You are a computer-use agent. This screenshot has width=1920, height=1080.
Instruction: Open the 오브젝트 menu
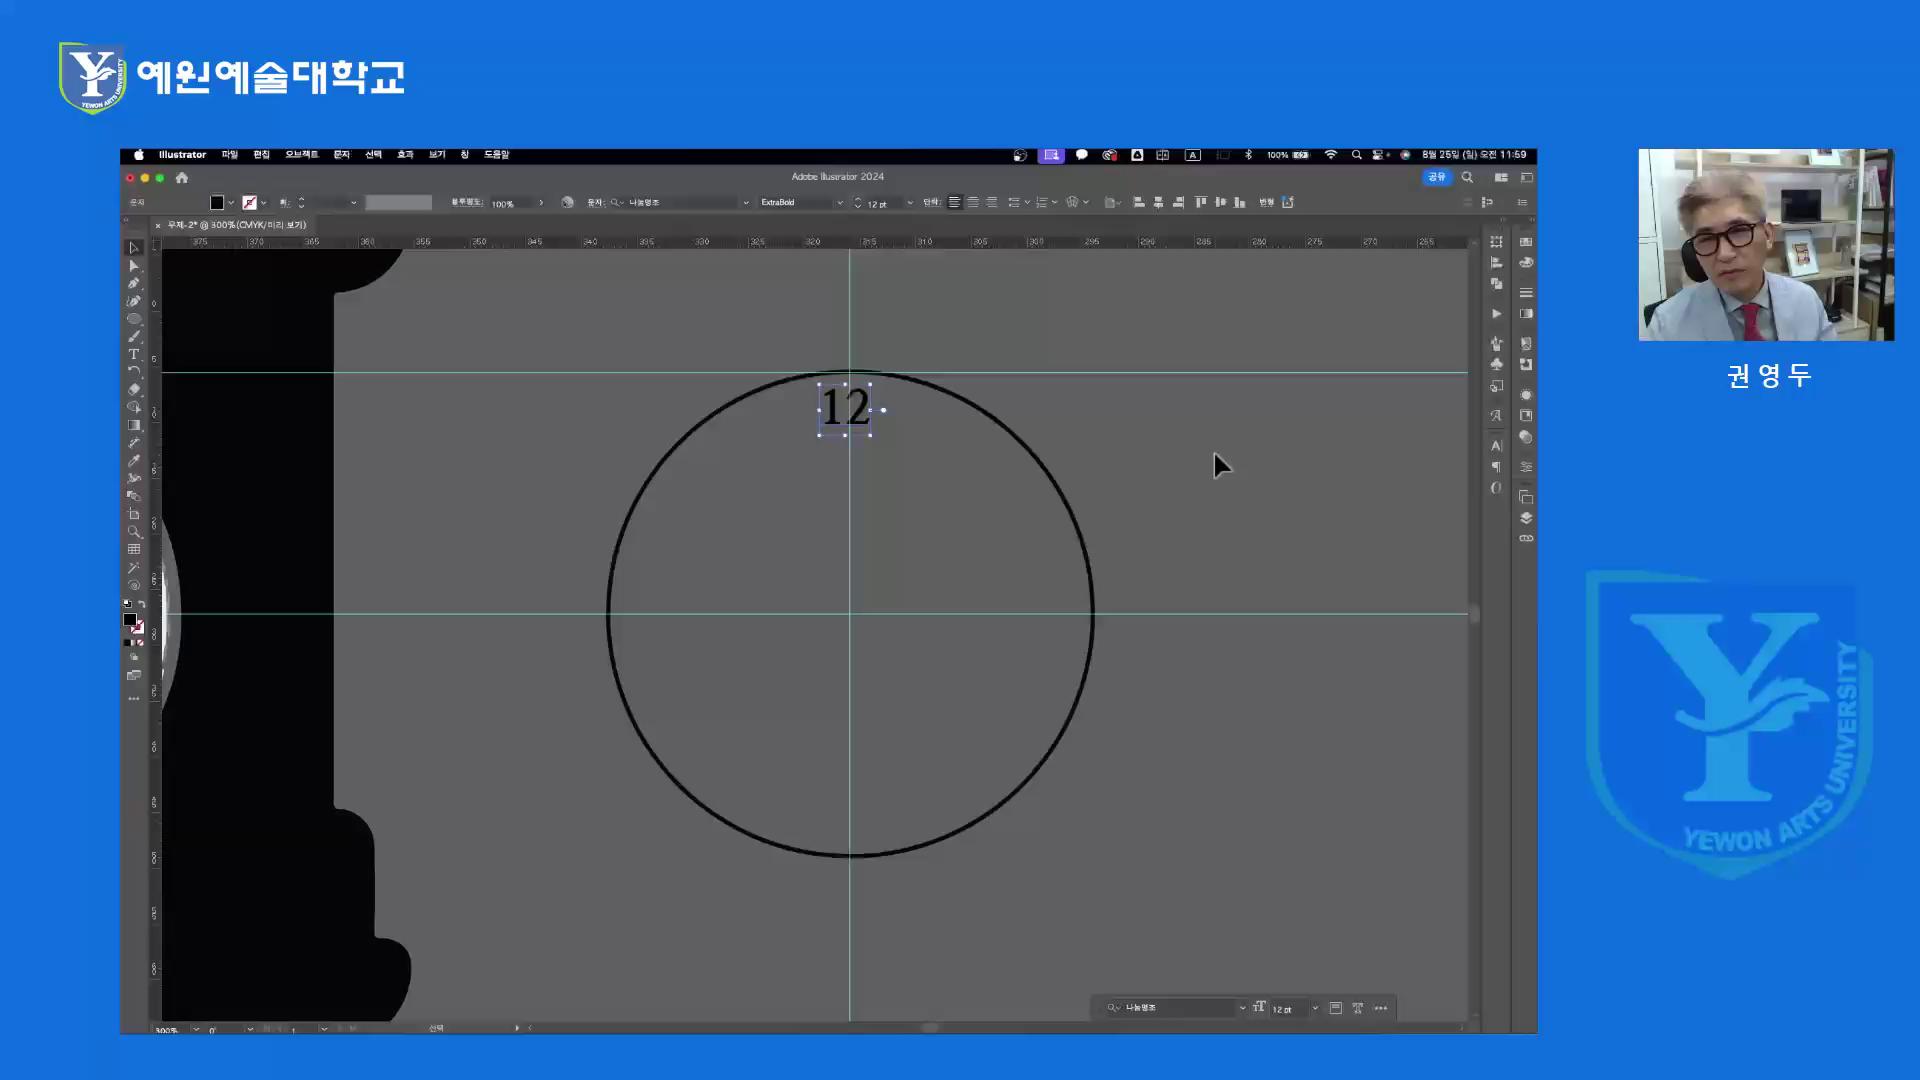(301, 155)
